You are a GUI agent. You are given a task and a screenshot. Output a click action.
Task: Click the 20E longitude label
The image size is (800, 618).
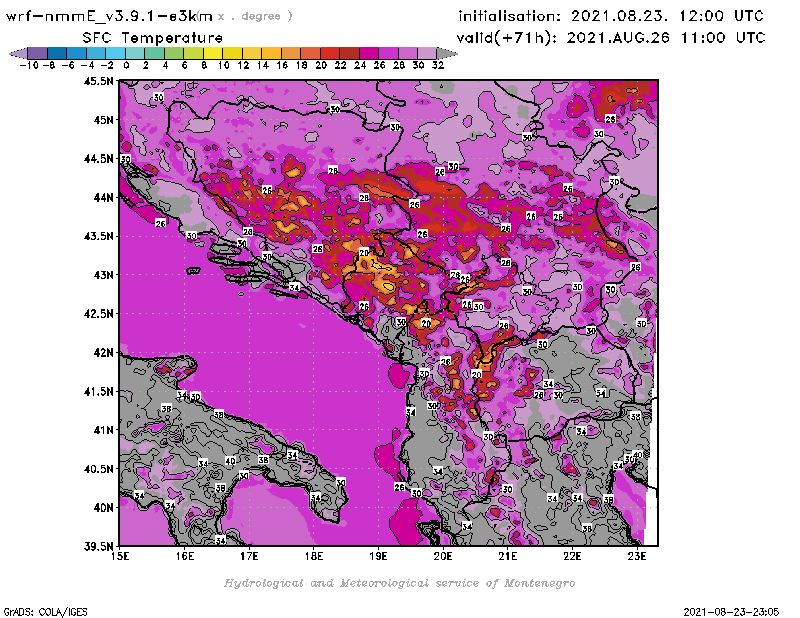tap(443, 556)
